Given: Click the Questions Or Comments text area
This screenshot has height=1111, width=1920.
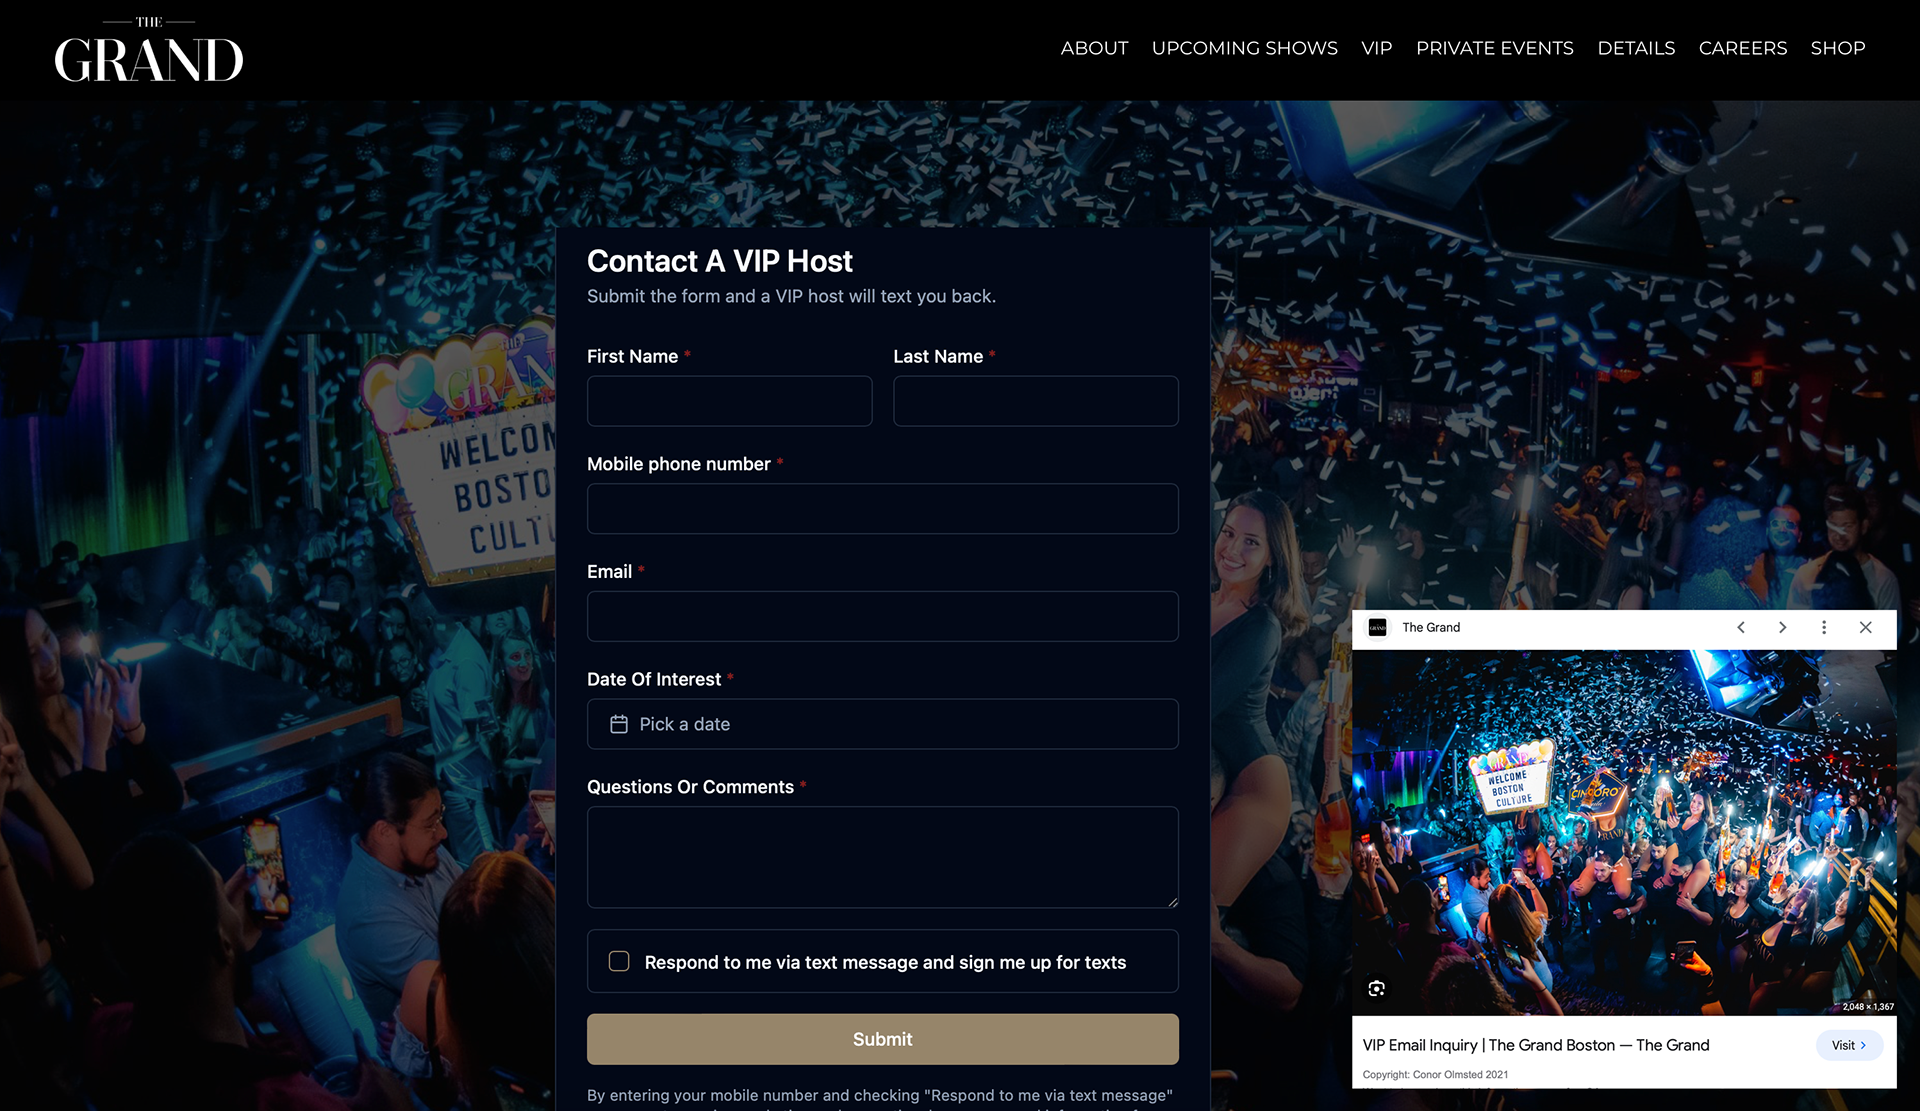Looking at the screenshot, I should pos(883,857).
